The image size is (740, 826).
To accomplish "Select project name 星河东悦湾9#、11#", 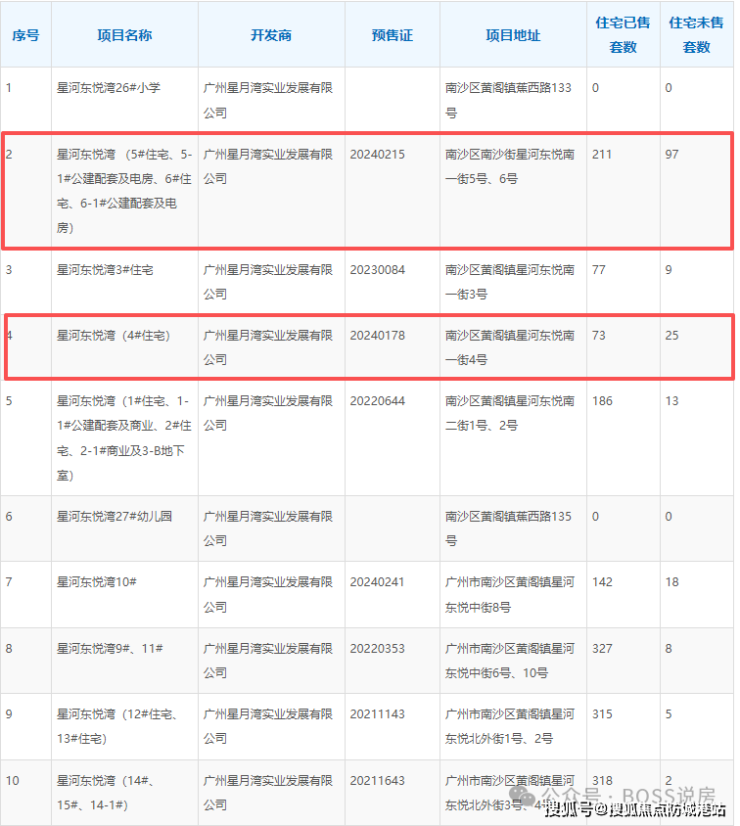I will [x=110, y=648].
